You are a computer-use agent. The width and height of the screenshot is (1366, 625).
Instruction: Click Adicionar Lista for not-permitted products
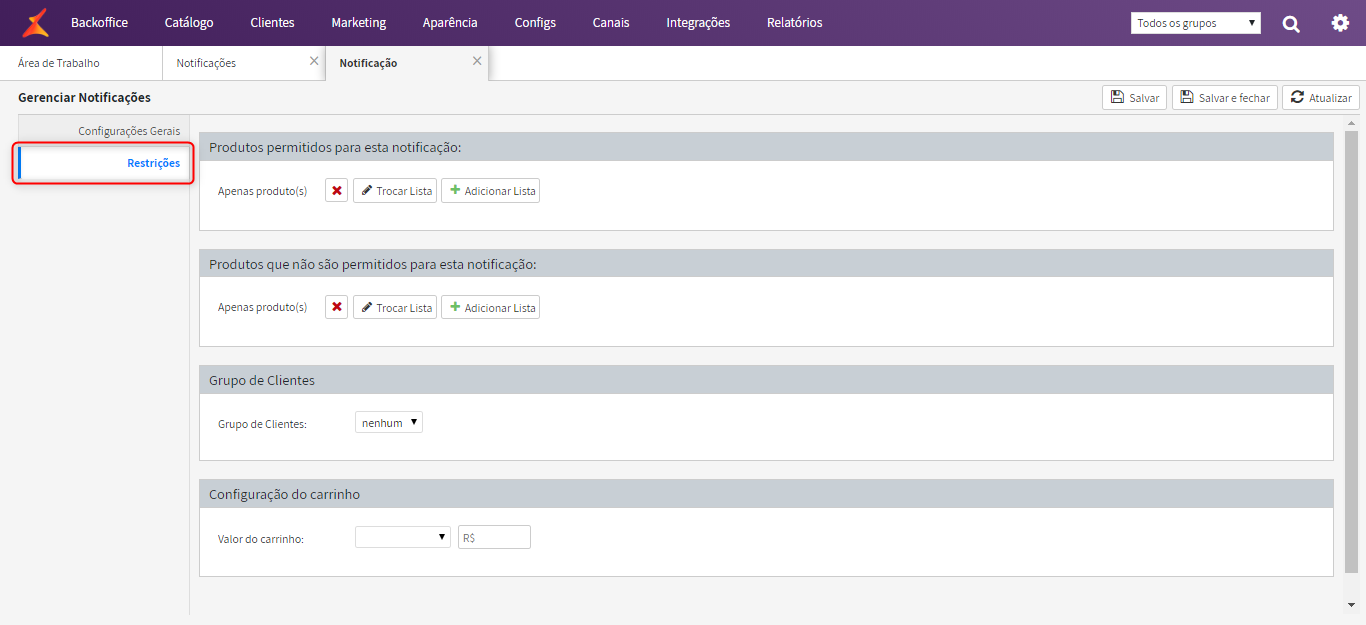point(490,307)
